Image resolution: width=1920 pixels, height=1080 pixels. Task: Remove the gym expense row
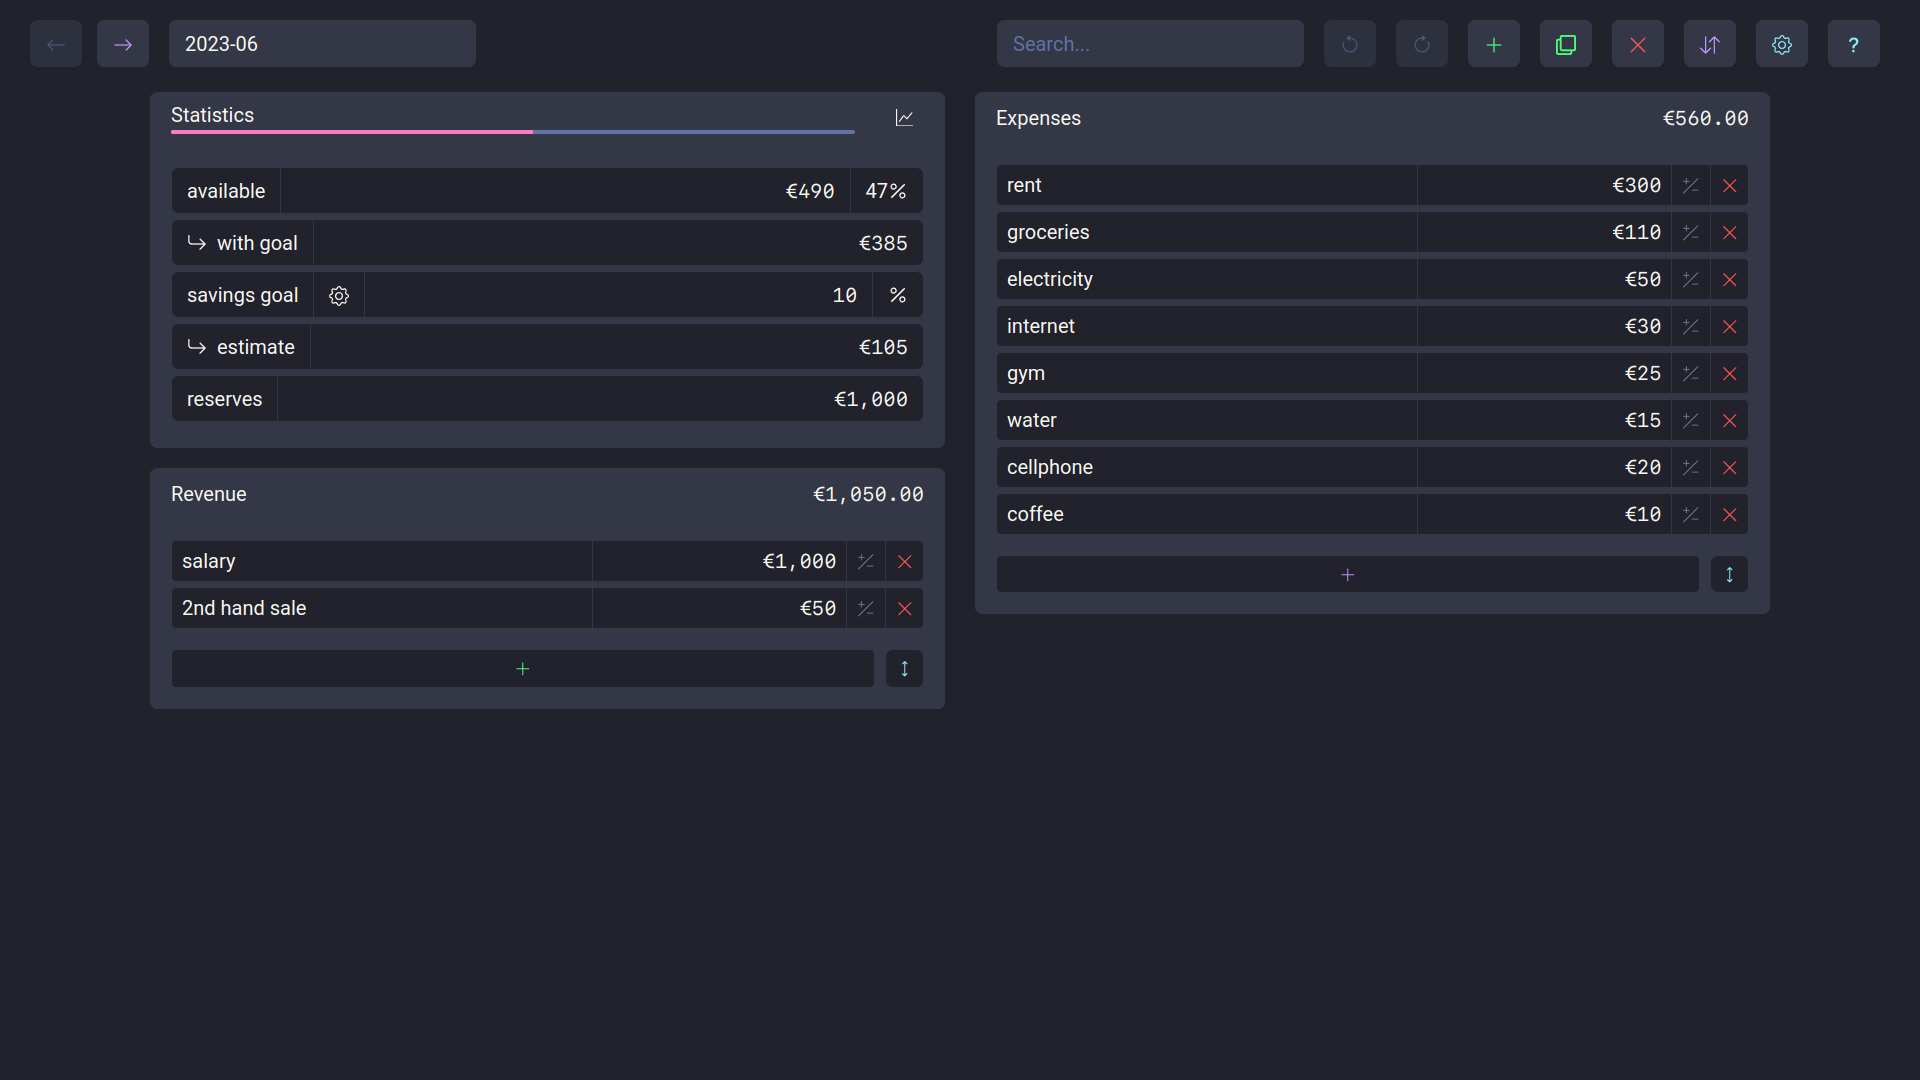1729,373
